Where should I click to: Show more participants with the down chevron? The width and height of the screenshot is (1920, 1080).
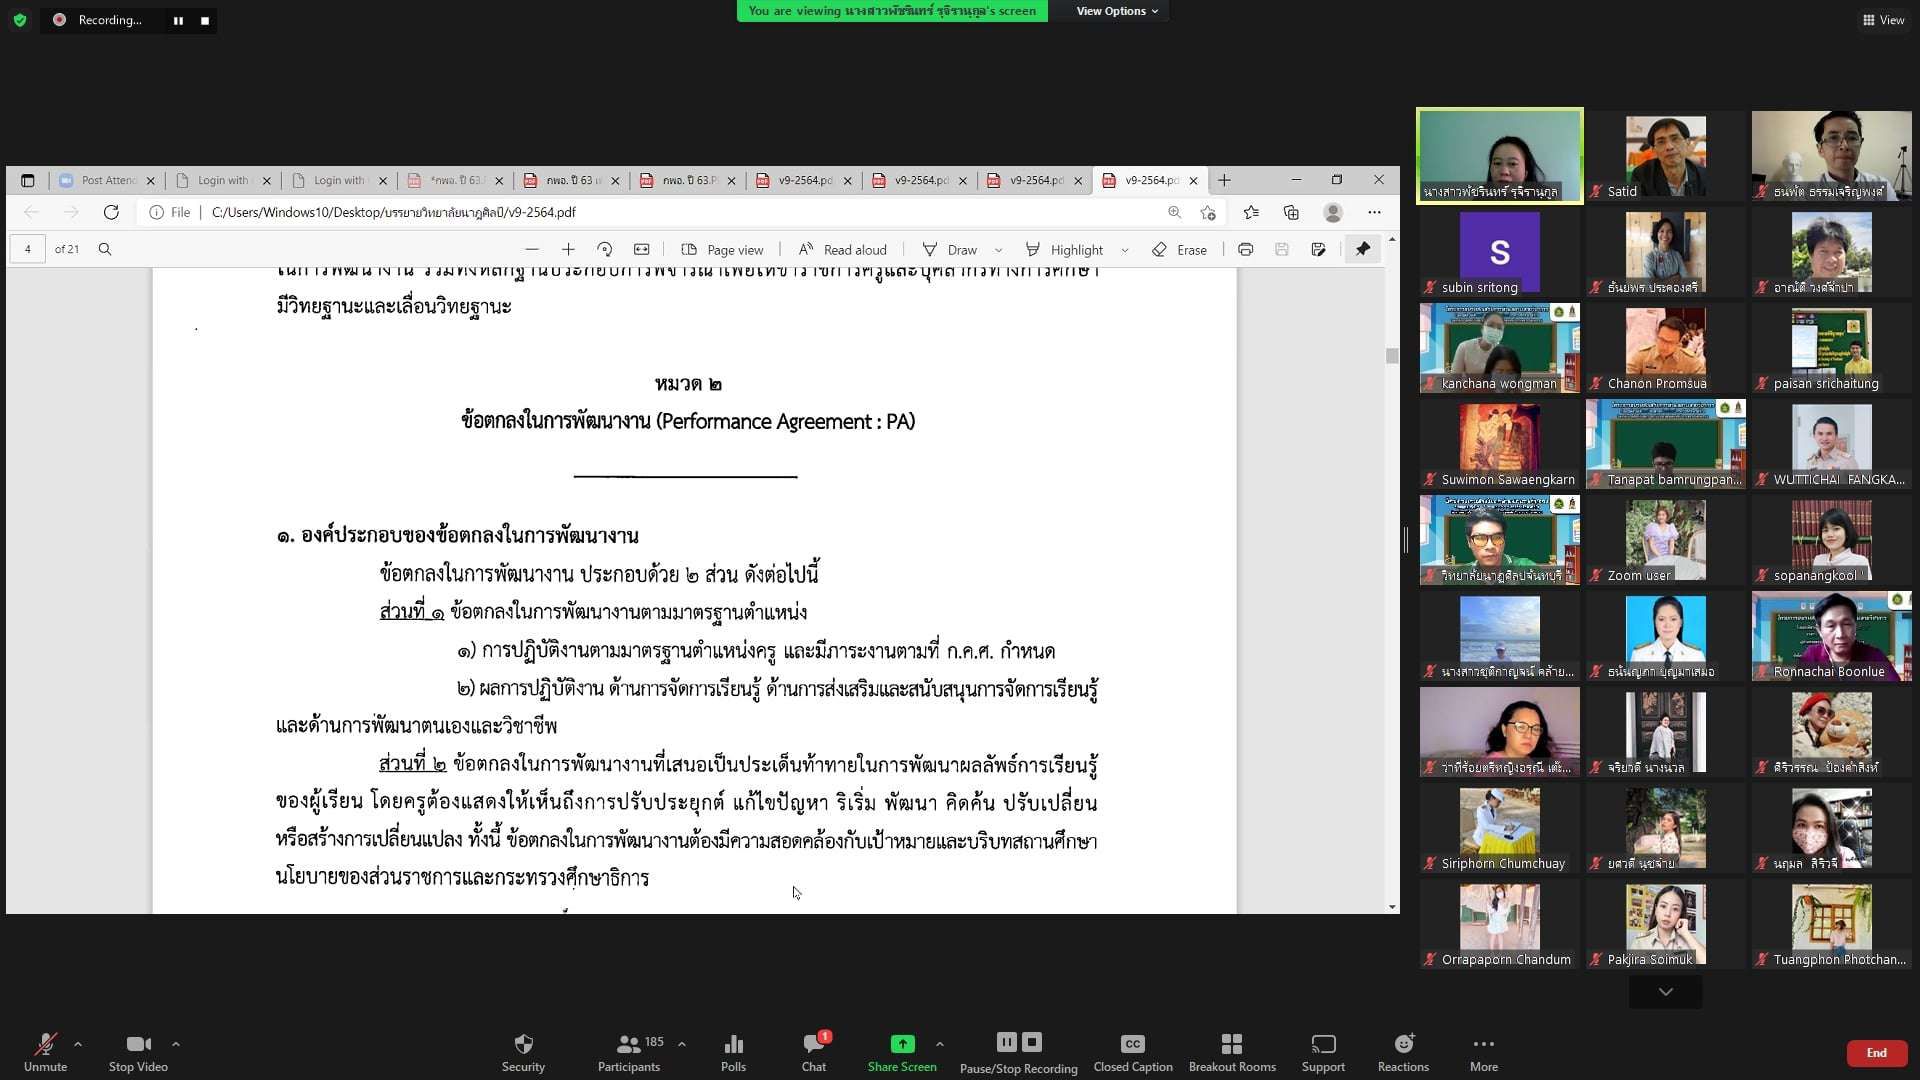1665,992
